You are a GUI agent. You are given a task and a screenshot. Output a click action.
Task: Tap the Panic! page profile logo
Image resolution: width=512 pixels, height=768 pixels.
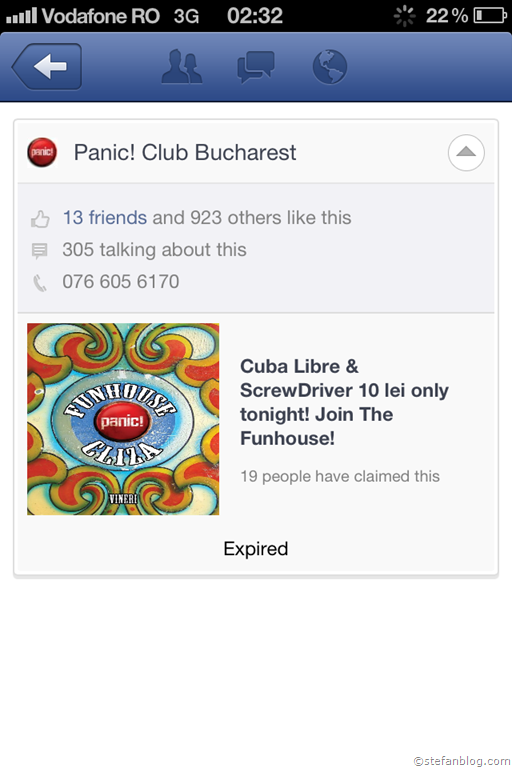coord(42,152)
